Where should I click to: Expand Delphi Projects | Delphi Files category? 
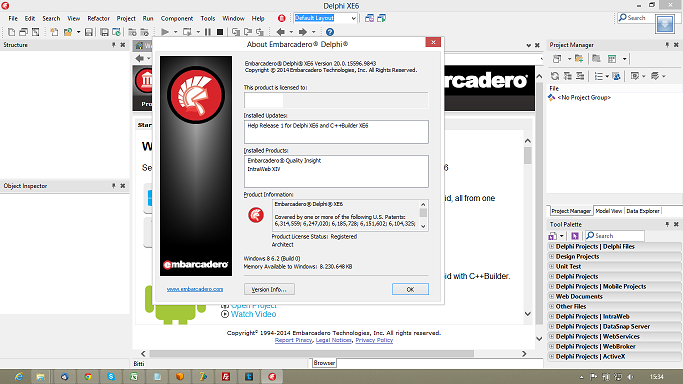pos(551,246)
